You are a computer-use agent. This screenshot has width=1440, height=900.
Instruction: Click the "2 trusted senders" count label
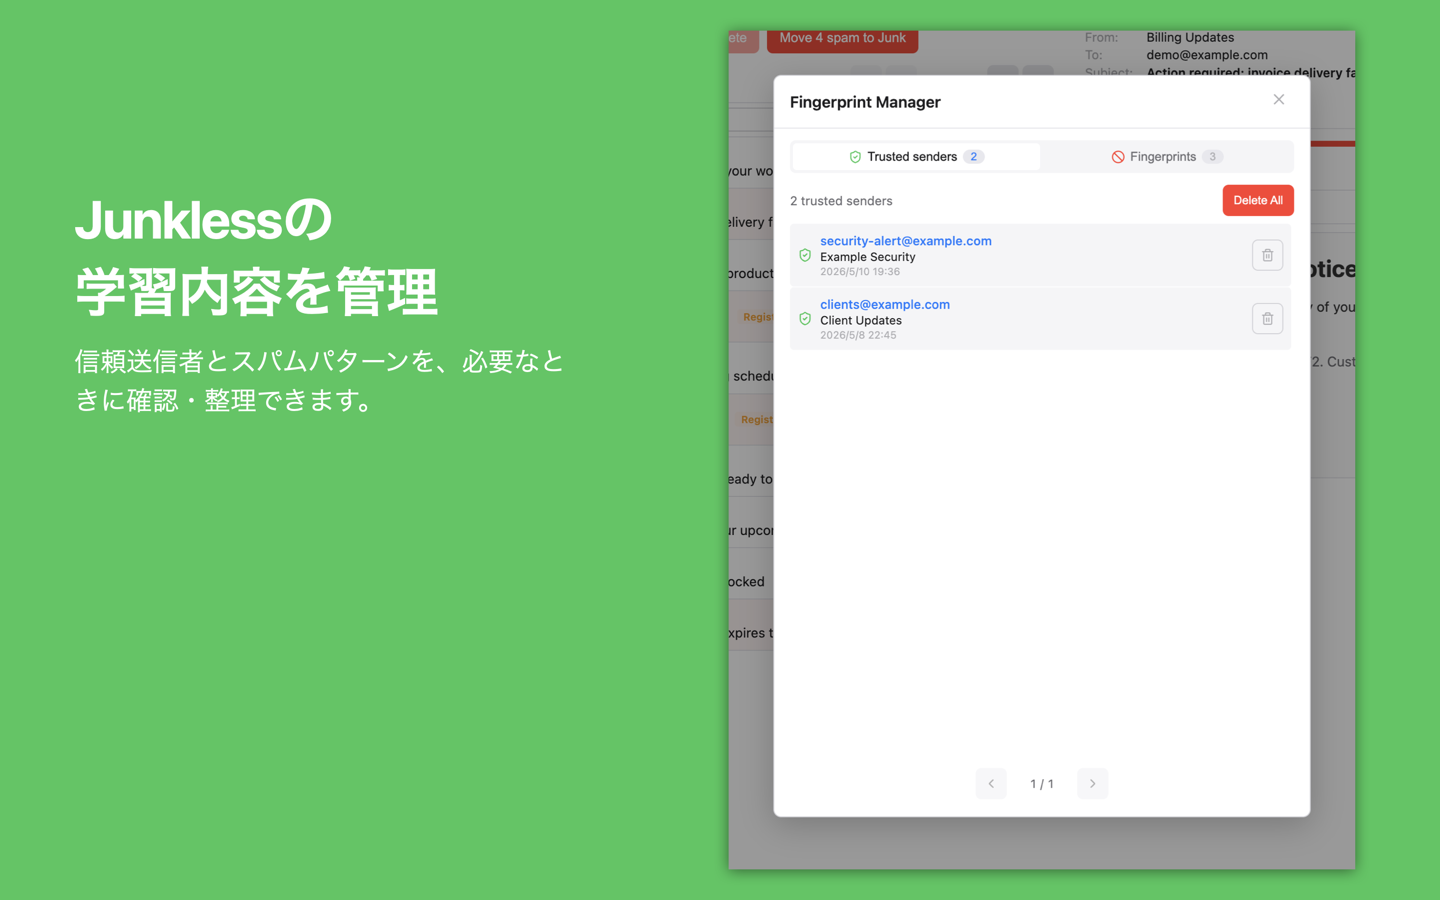841,201
